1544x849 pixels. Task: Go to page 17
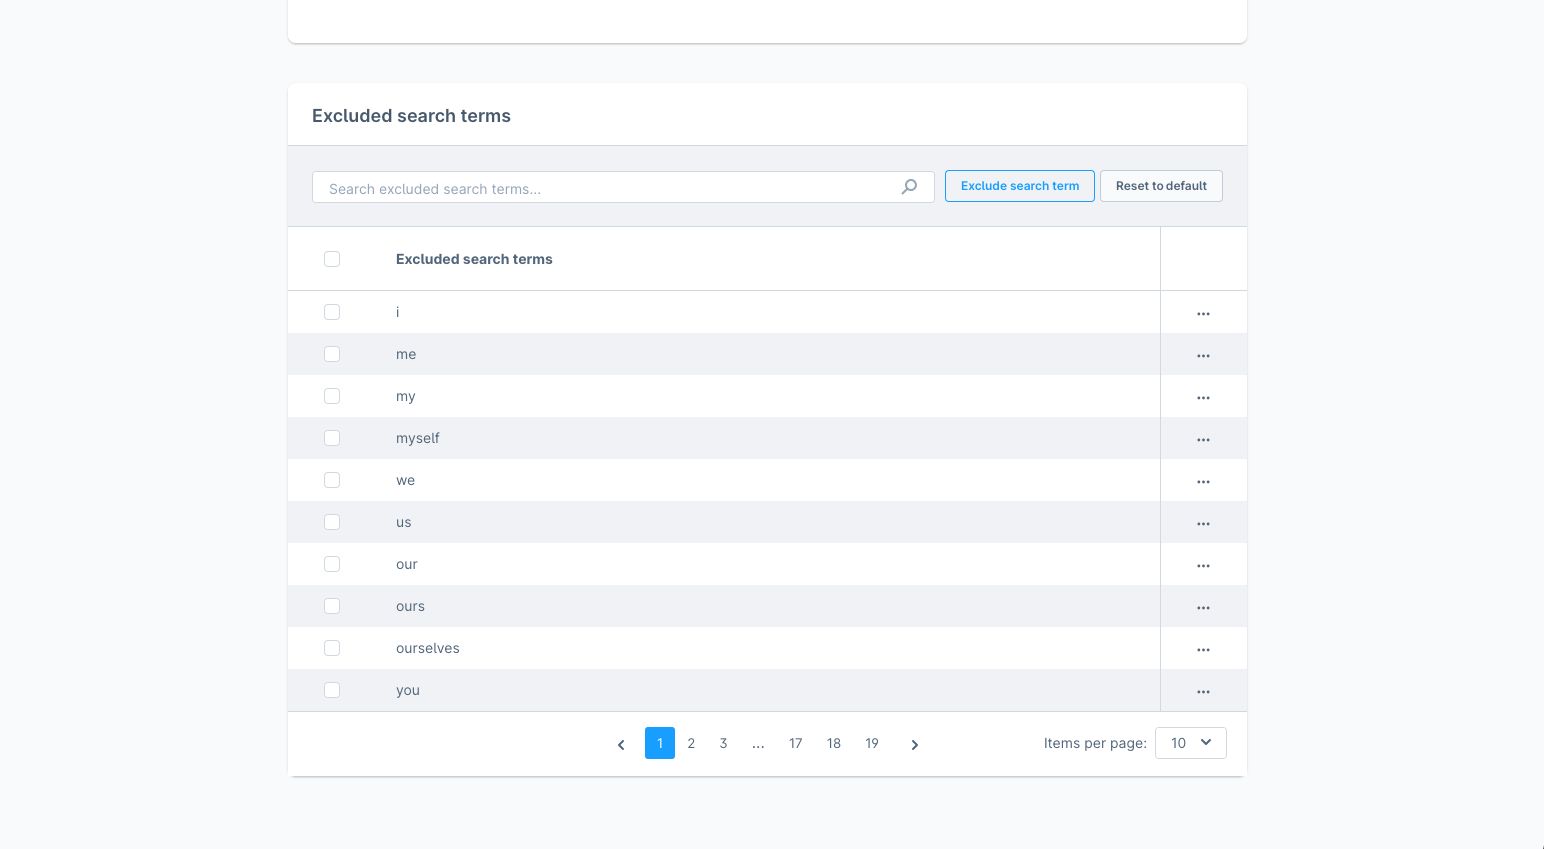[796, 743]
